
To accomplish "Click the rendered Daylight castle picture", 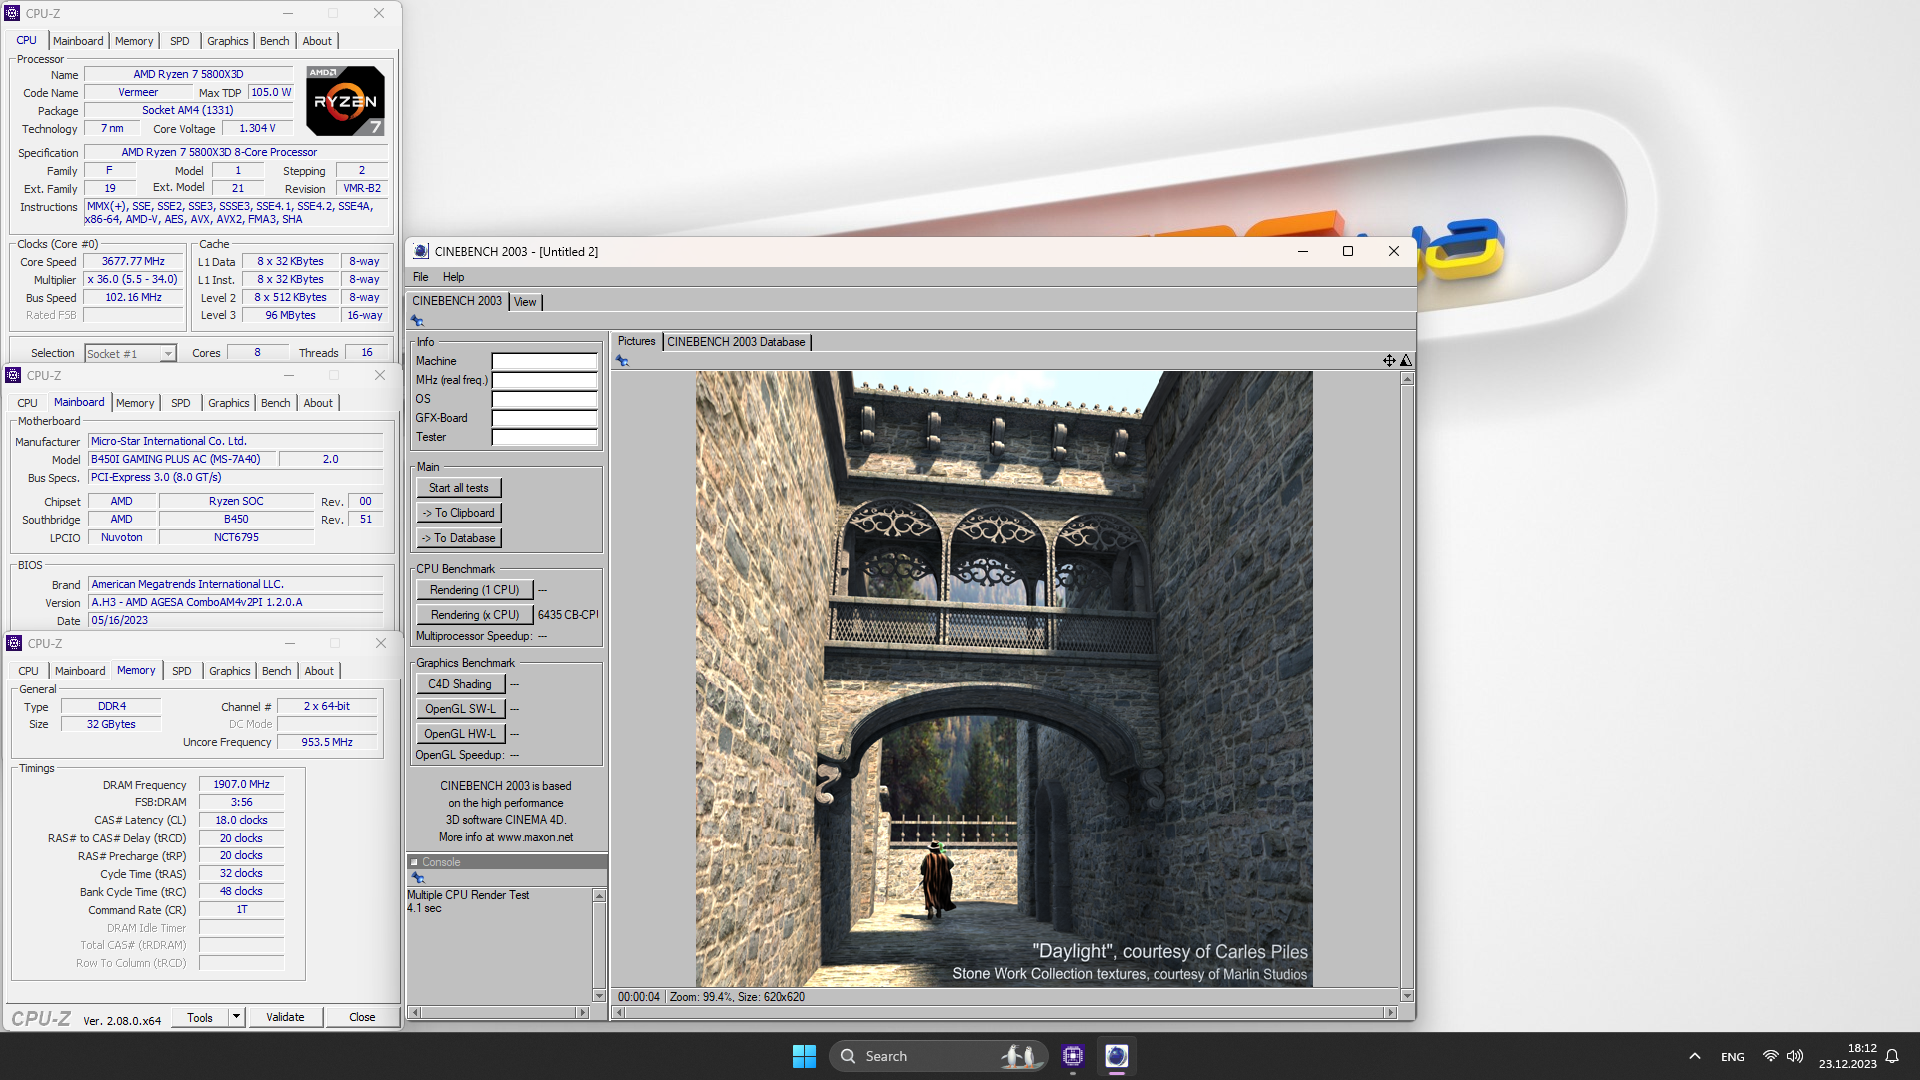I will [x=1004, y=679].
